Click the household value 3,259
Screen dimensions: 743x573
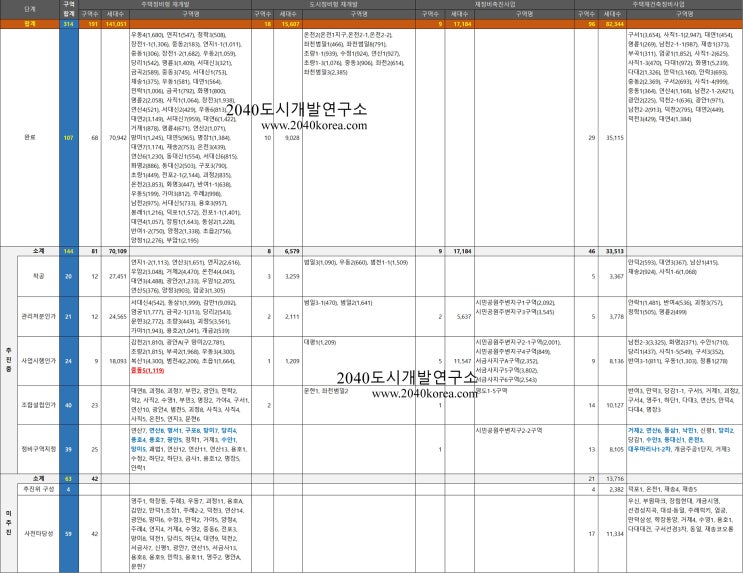point(292,276)
